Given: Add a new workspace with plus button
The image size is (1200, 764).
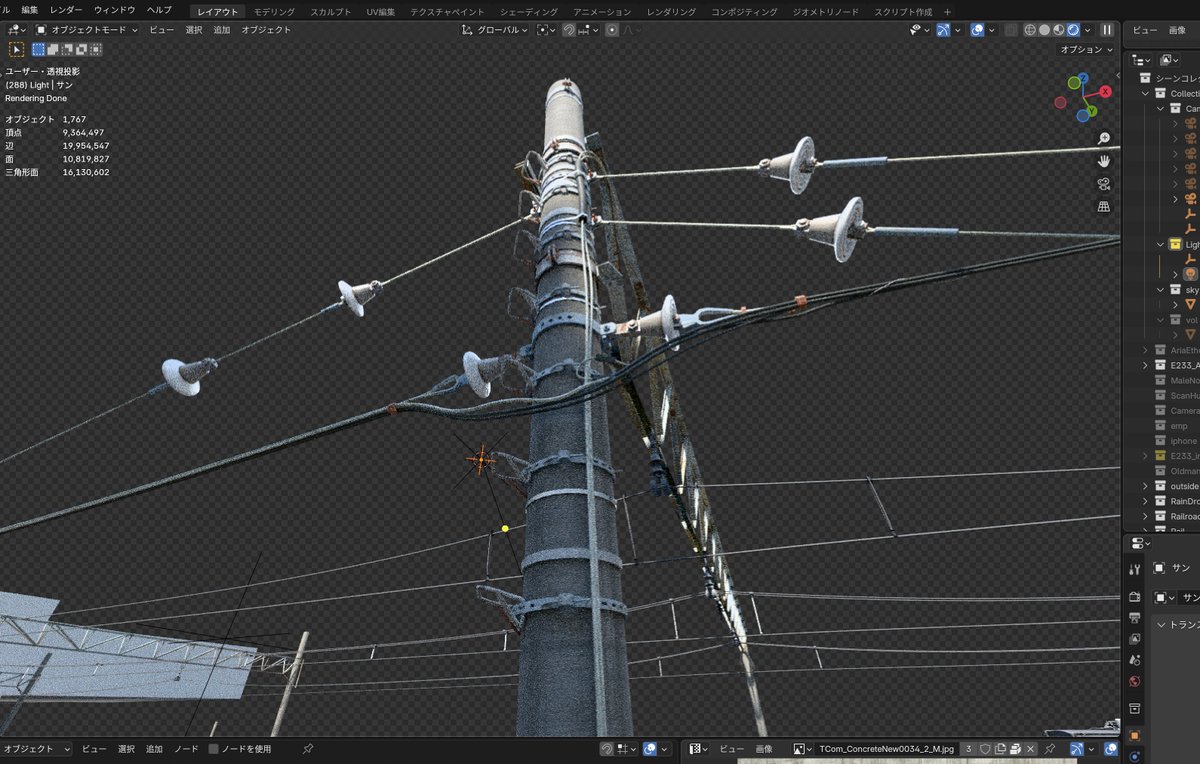Looking at the screenshot, I should click(x=948, y=11).
